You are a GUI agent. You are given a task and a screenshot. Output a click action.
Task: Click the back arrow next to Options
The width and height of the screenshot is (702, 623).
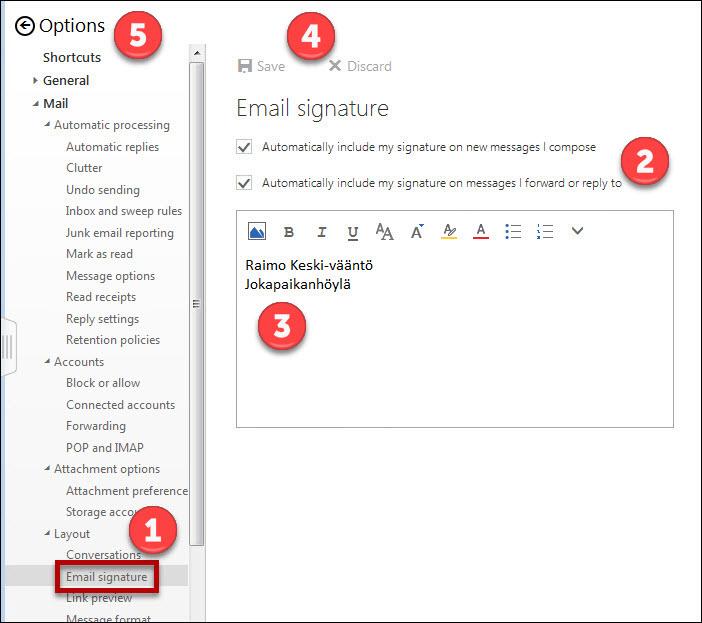pos(24,26)
